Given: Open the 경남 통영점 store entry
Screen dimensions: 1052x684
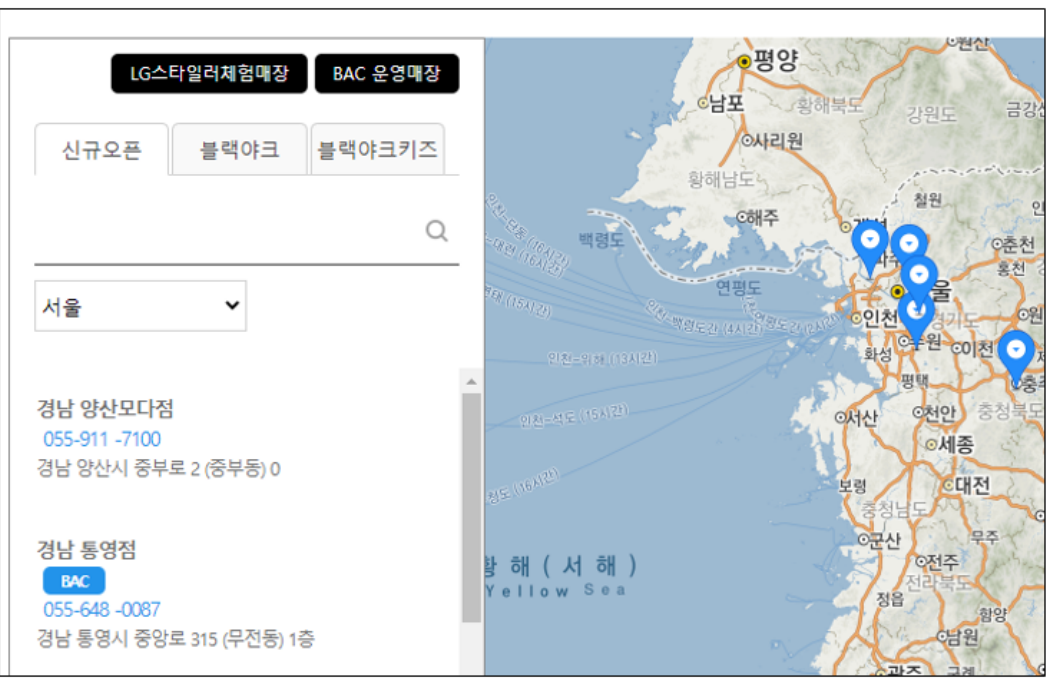Looking at the screenshot, I should (87, 550).
